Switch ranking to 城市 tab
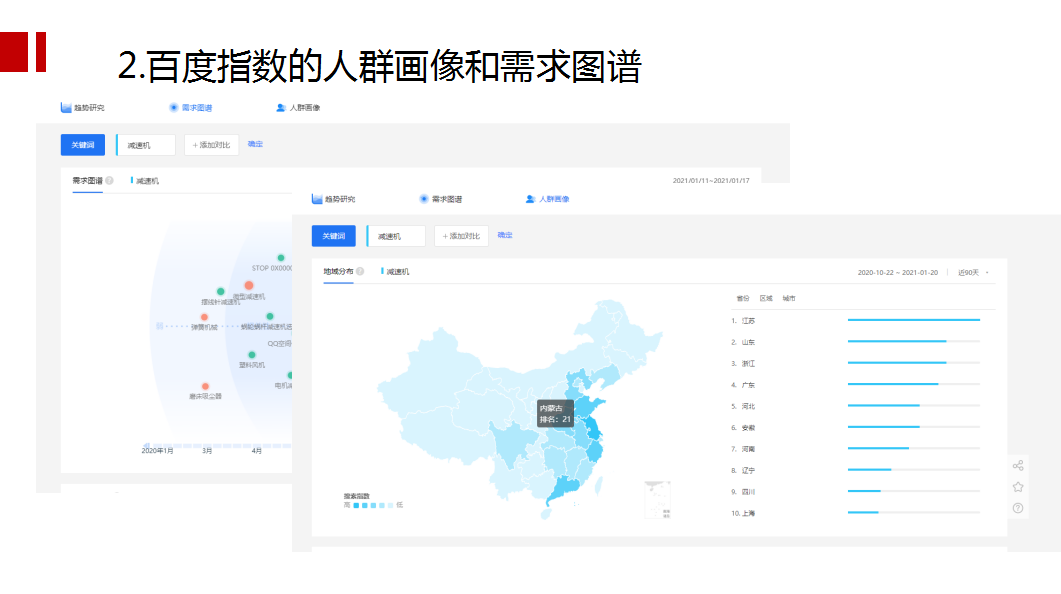The height and width of the screenshot is (594, 1061). tap(790, 298)
